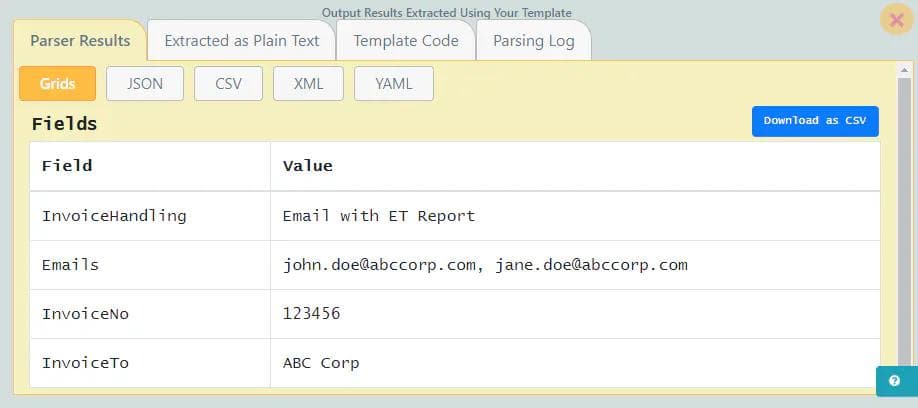View the Parsing Log tab

(533, 41)
